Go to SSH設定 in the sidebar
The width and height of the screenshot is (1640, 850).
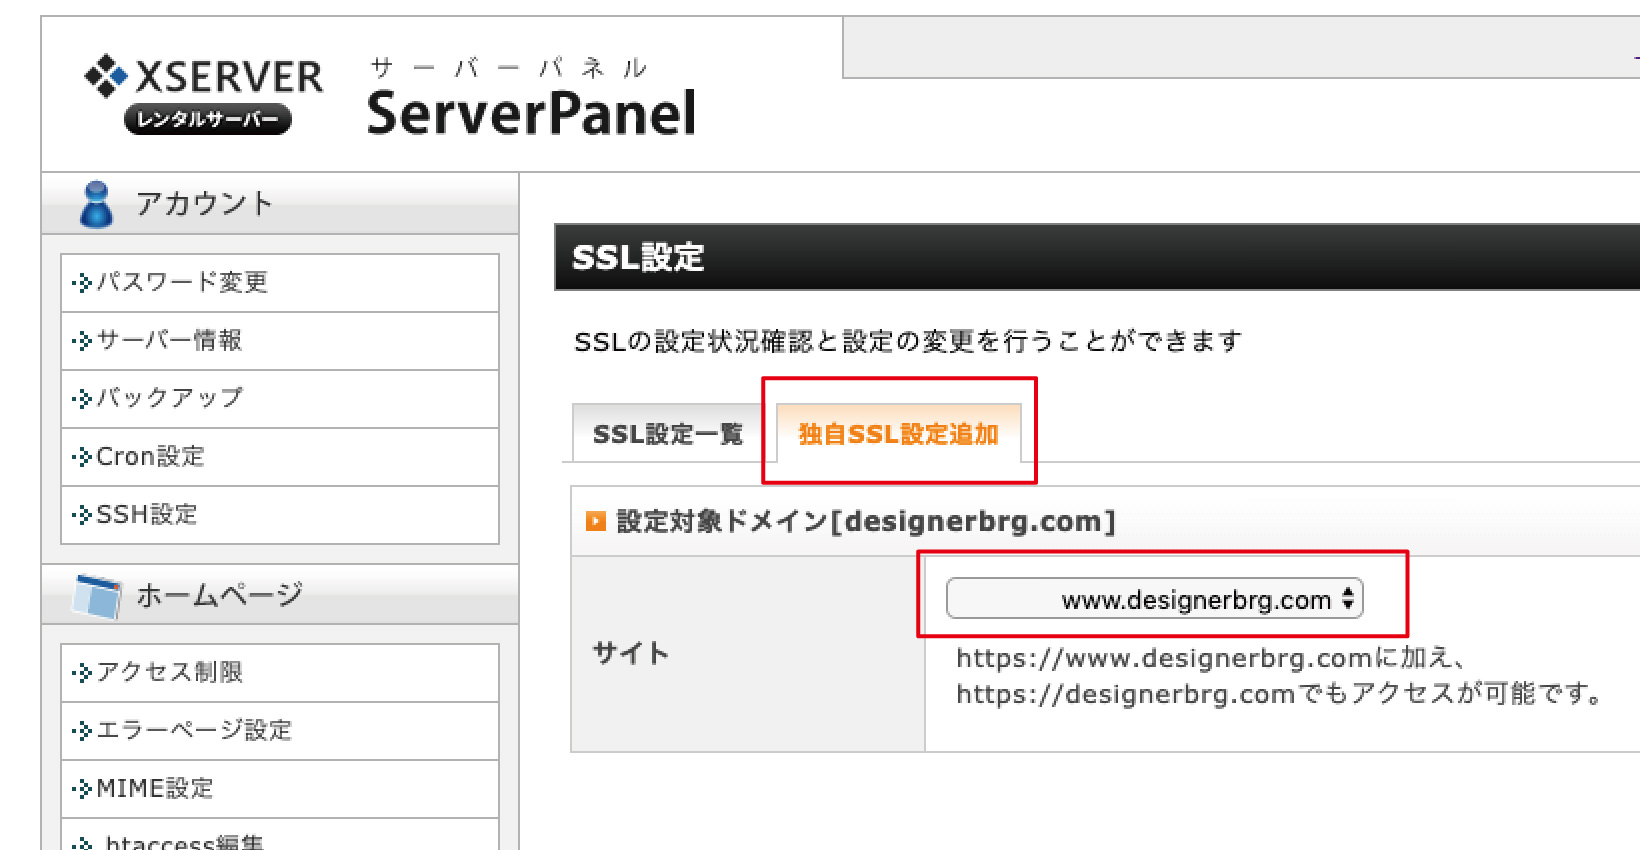(x=147, y=515)
